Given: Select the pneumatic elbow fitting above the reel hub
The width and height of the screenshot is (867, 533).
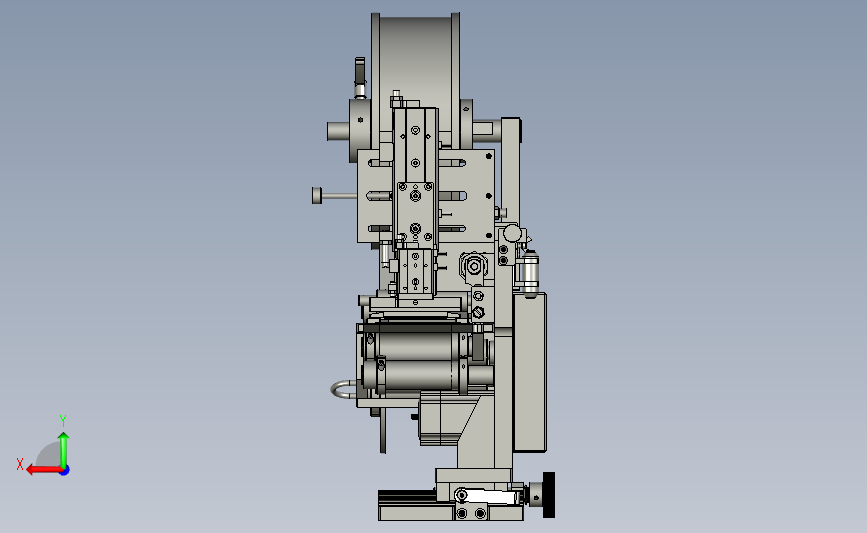Looking at the screenshot, I should coord(360,77).
